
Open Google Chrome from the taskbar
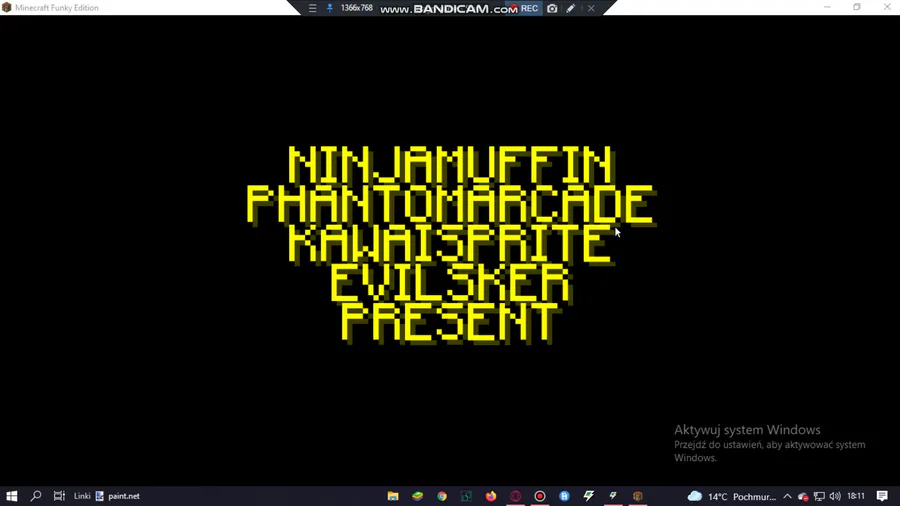(442, 496)
